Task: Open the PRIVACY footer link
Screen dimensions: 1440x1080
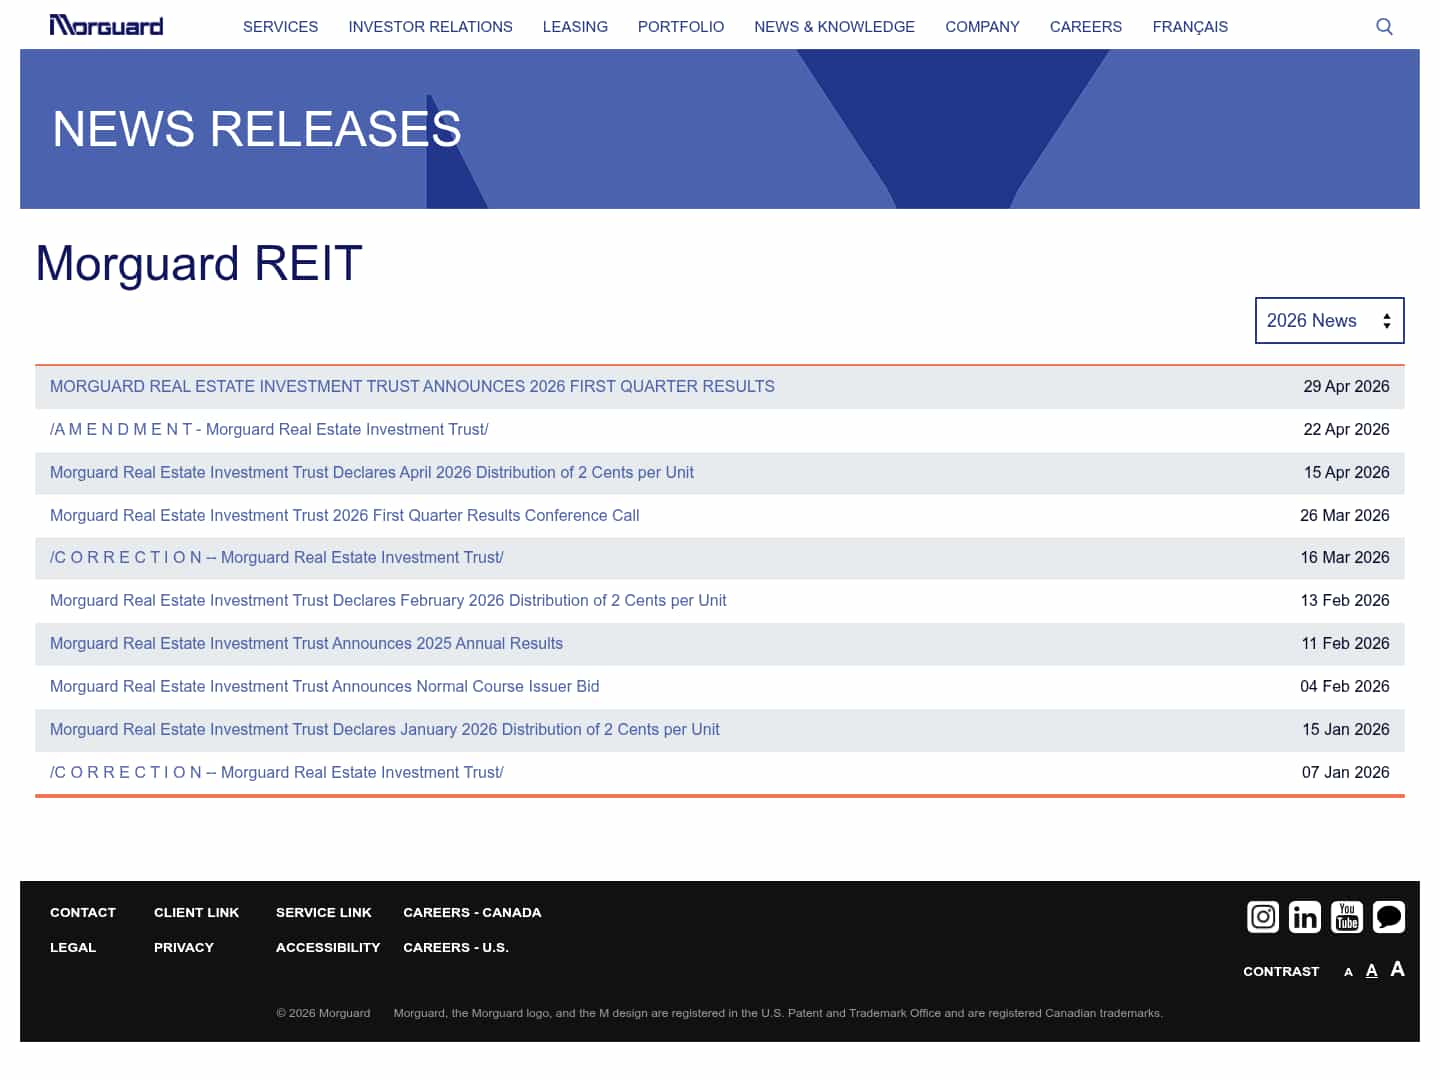Action: [x=184, y=948]
